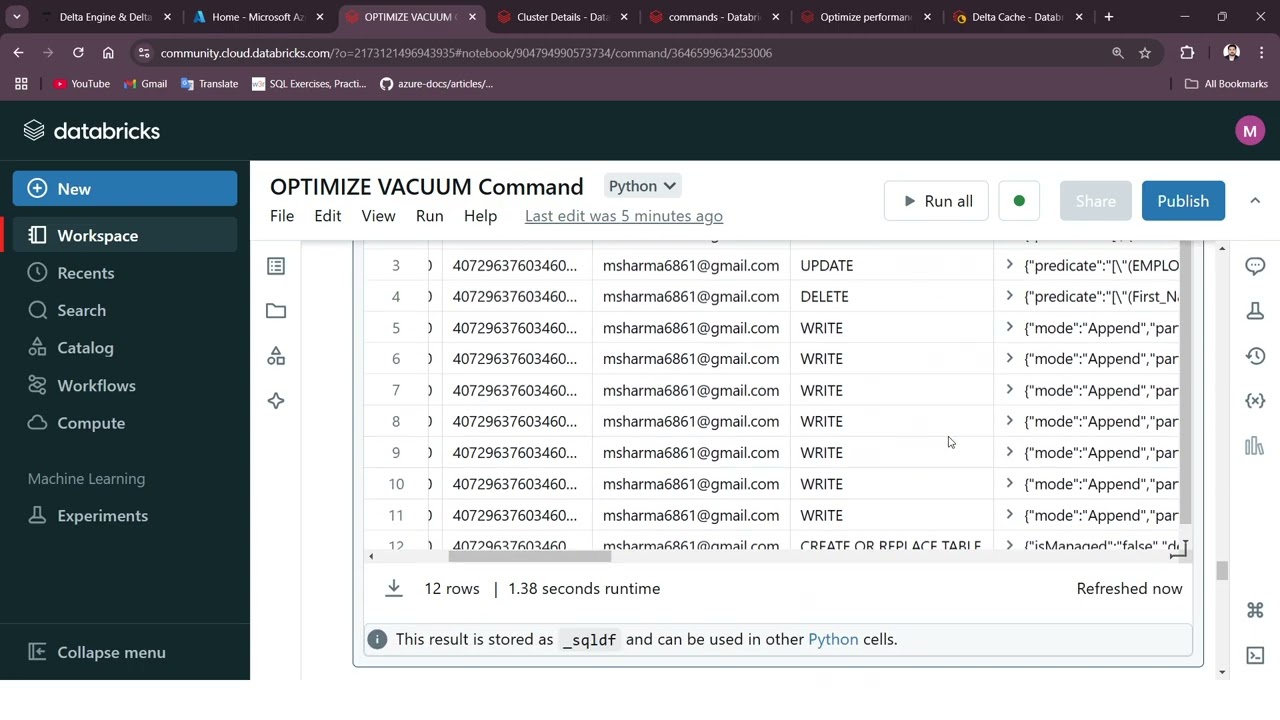This screenshot has height=720, width=1280.
Task: Open the workspace folder browser icon
Action: point(276,311)
